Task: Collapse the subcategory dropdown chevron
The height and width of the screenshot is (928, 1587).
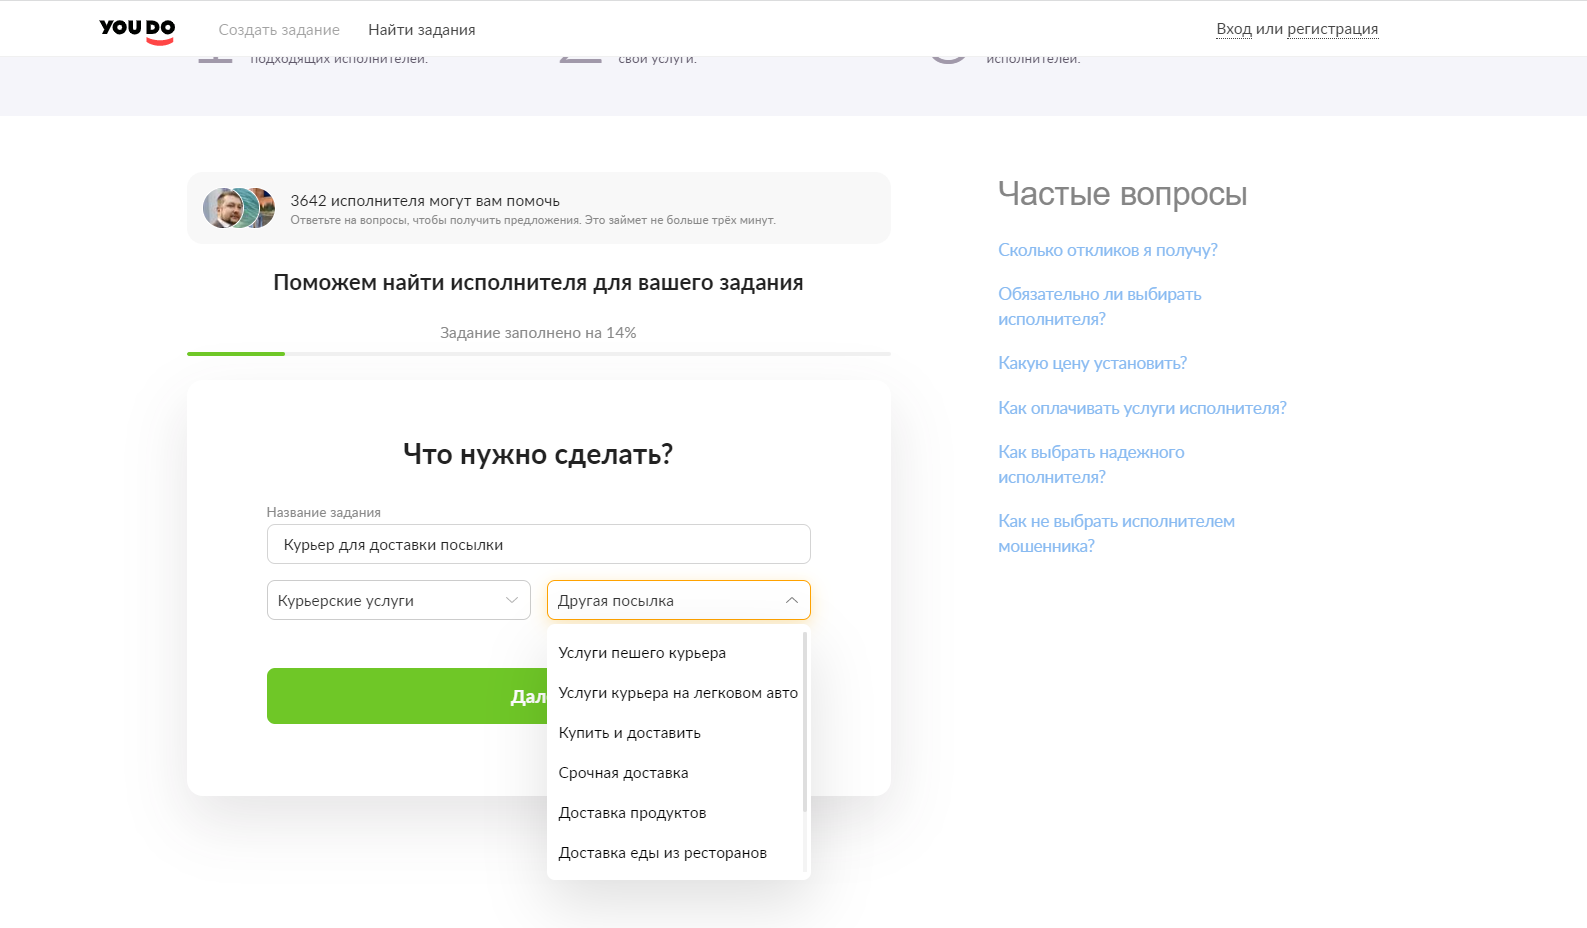Action: click(791, 600)
